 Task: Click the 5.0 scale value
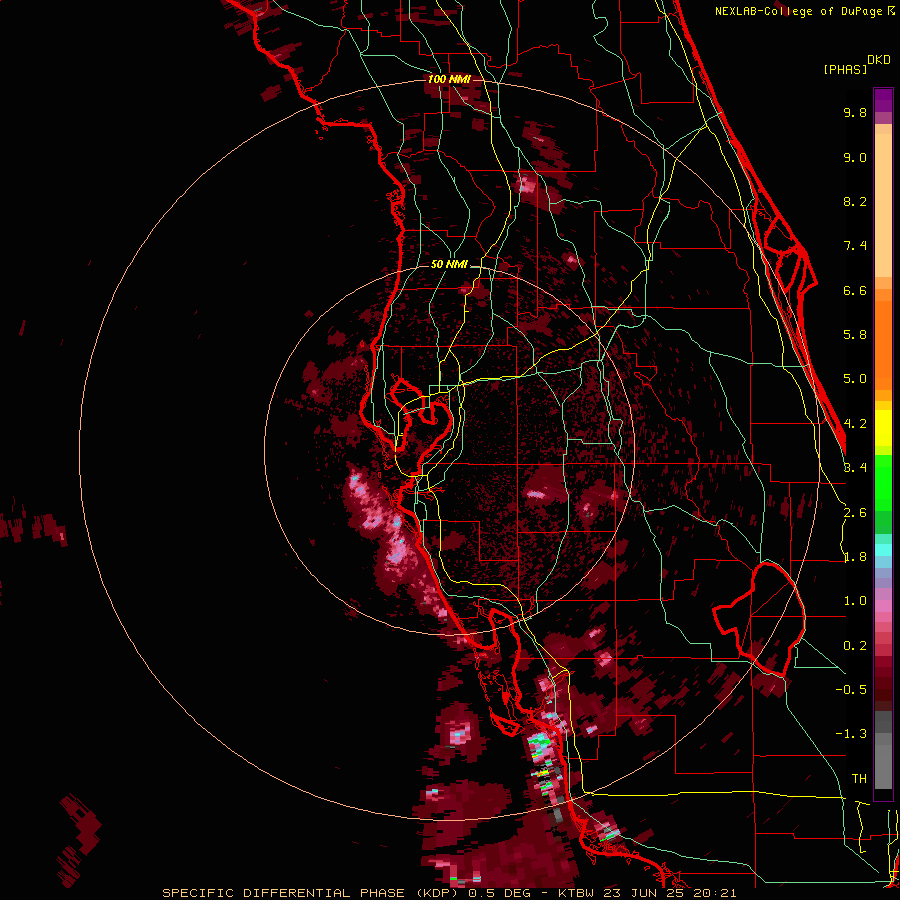pyautogui.click(x=855, y=379)
